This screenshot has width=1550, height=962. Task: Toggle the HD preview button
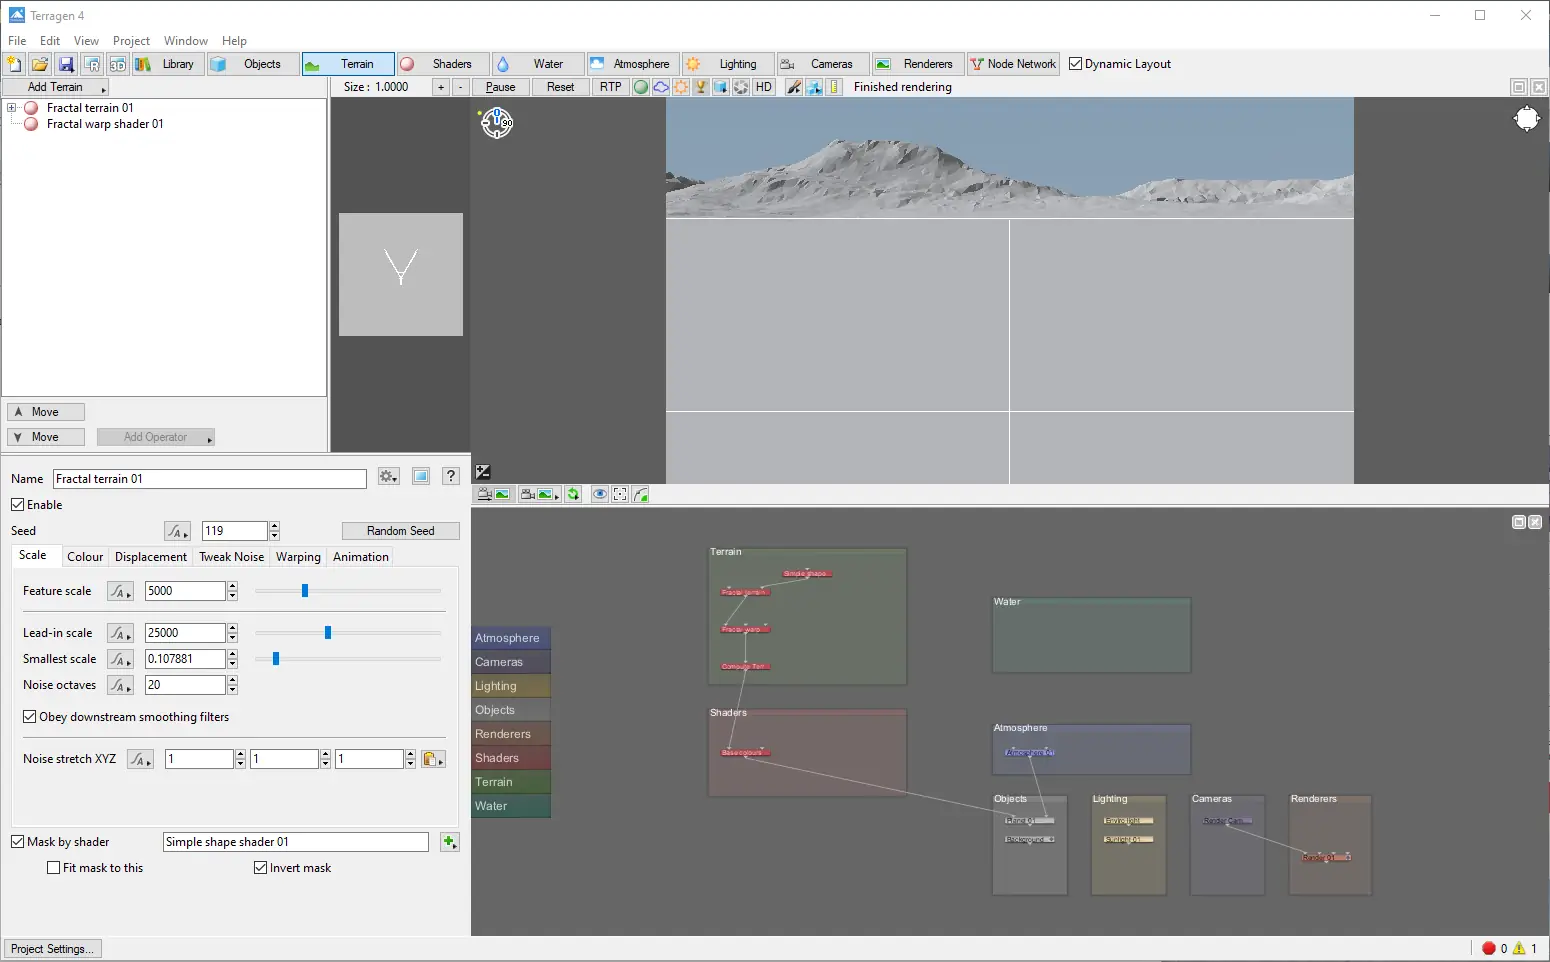(x=764, y=87)
